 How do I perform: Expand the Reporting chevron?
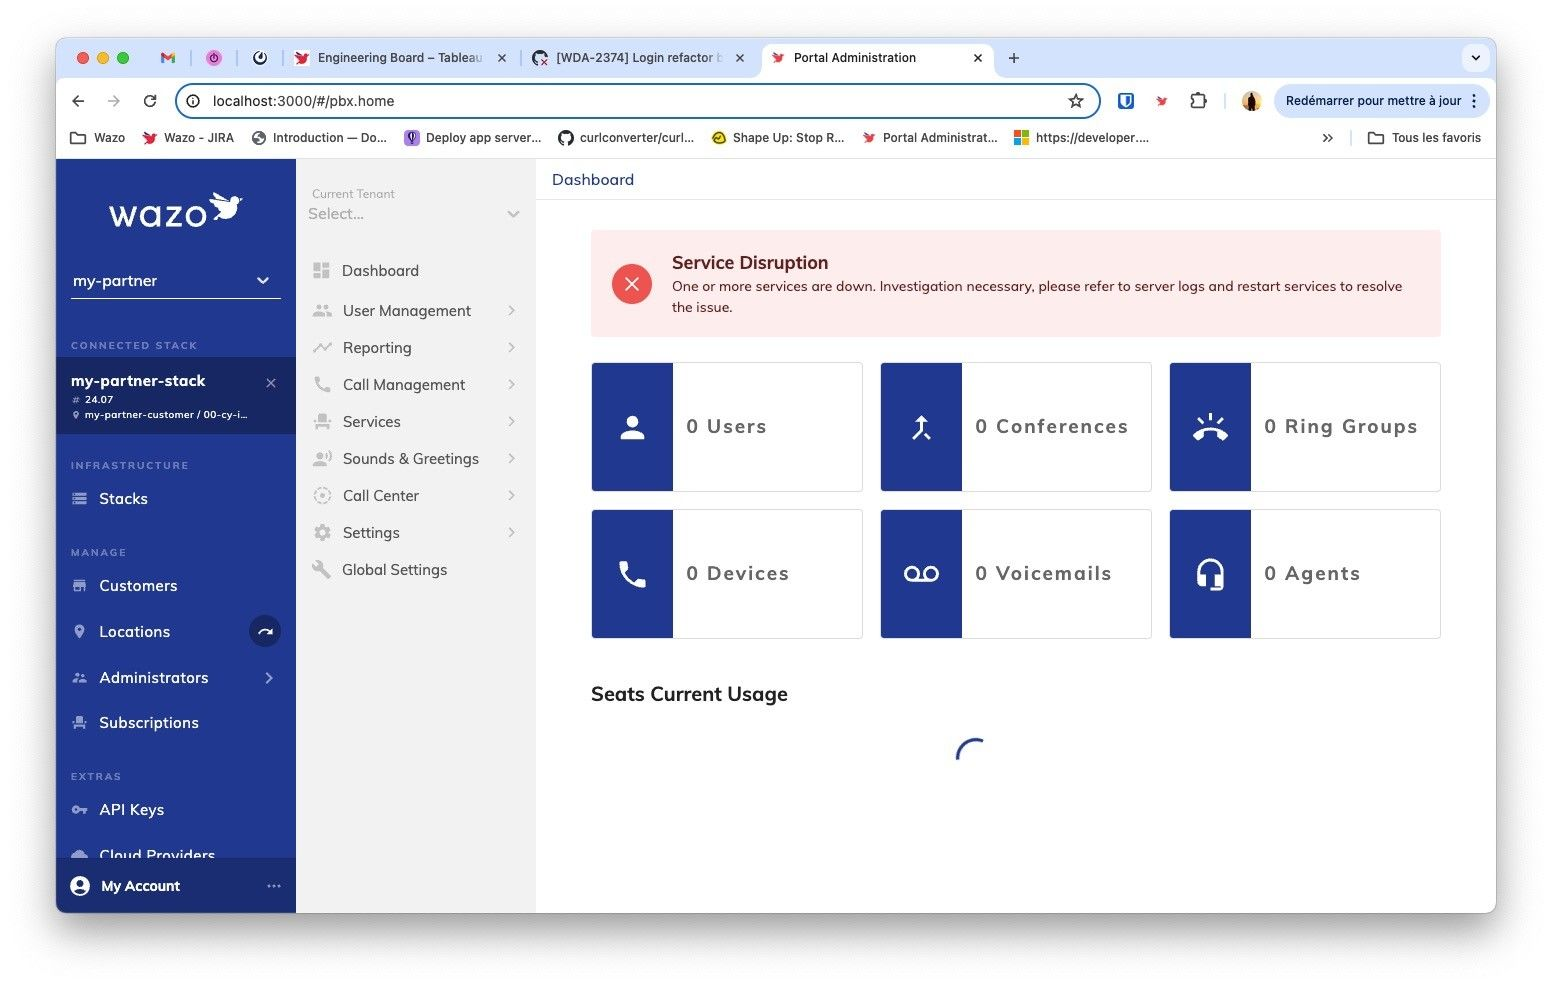tap(511, 348)
